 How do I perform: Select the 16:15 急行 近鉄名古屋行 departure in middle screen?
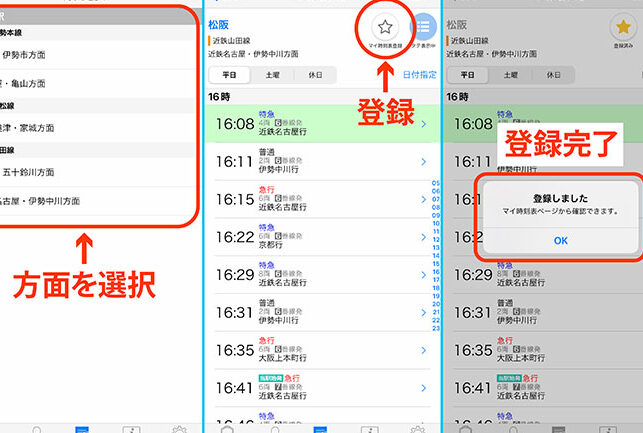point(323,199)
